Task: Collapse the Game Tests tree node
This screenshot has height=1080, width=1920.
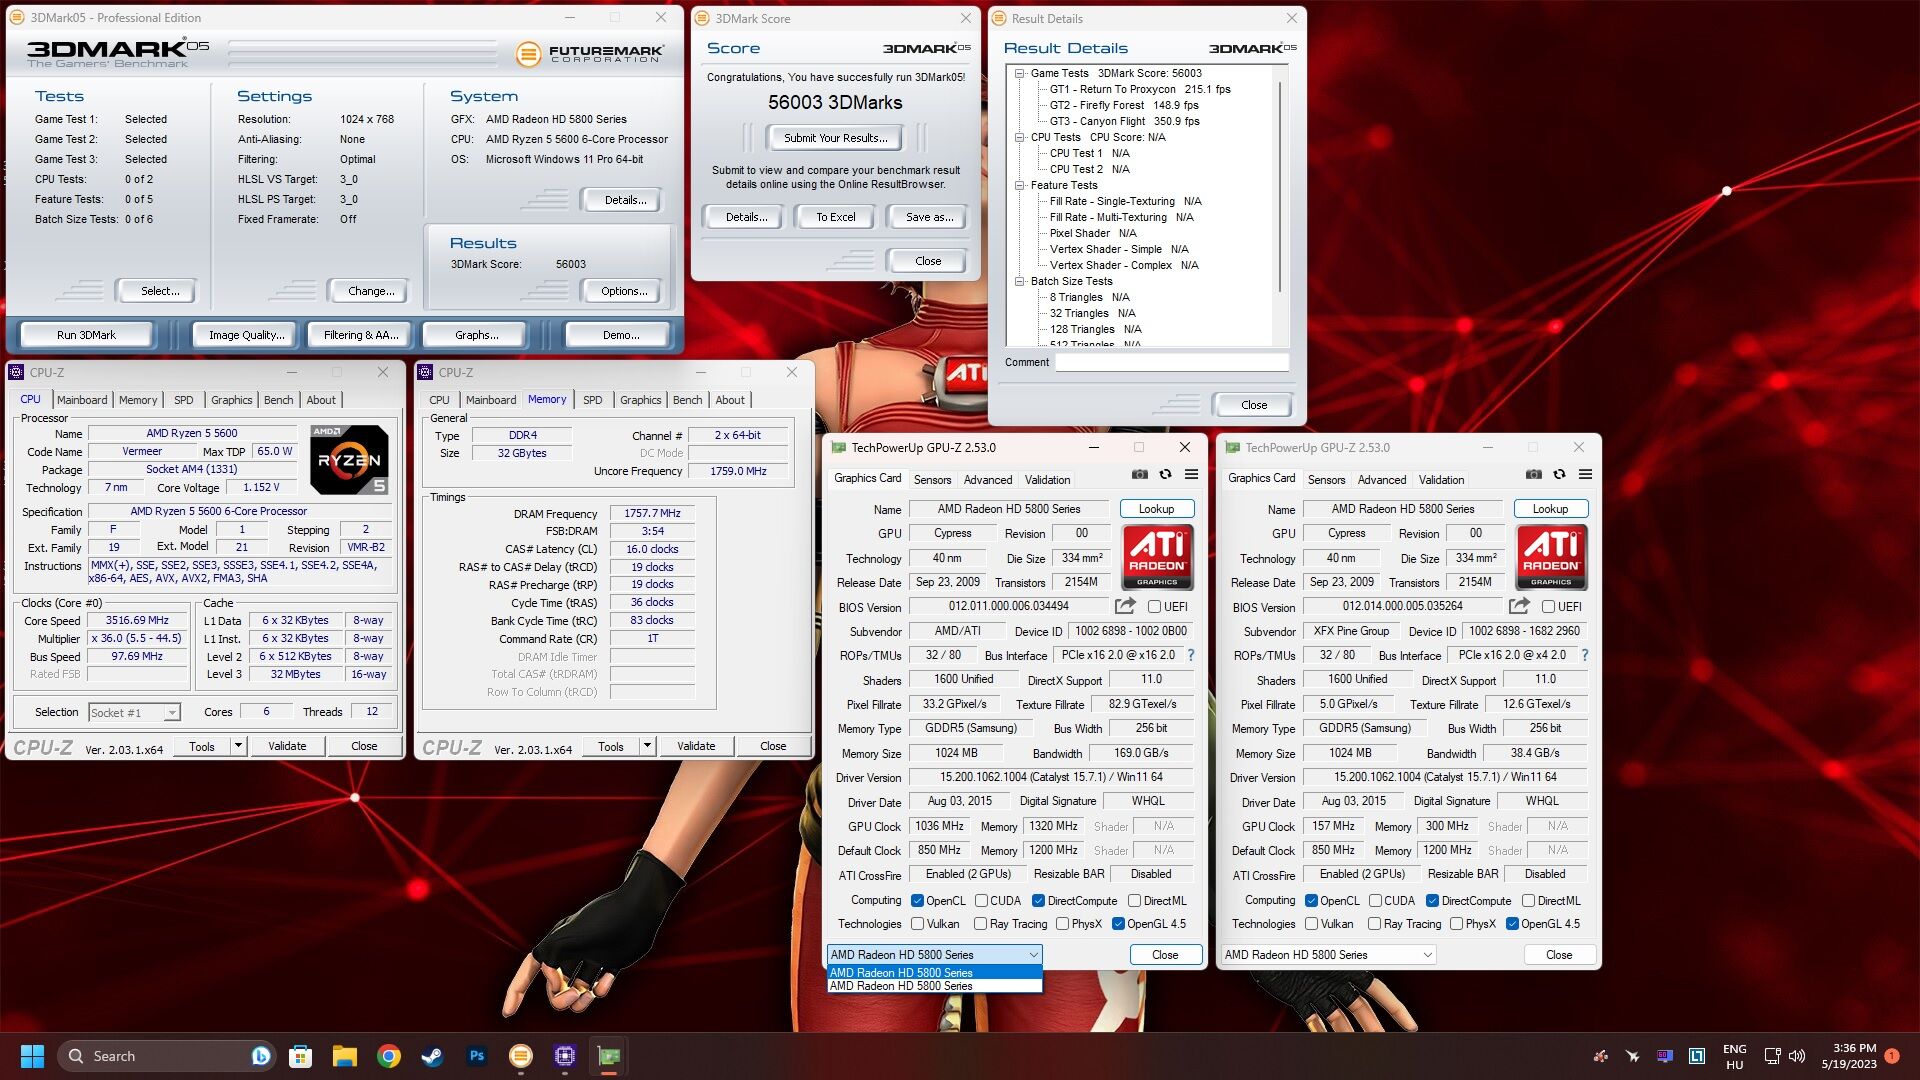Action: [x=1019, y=73]
